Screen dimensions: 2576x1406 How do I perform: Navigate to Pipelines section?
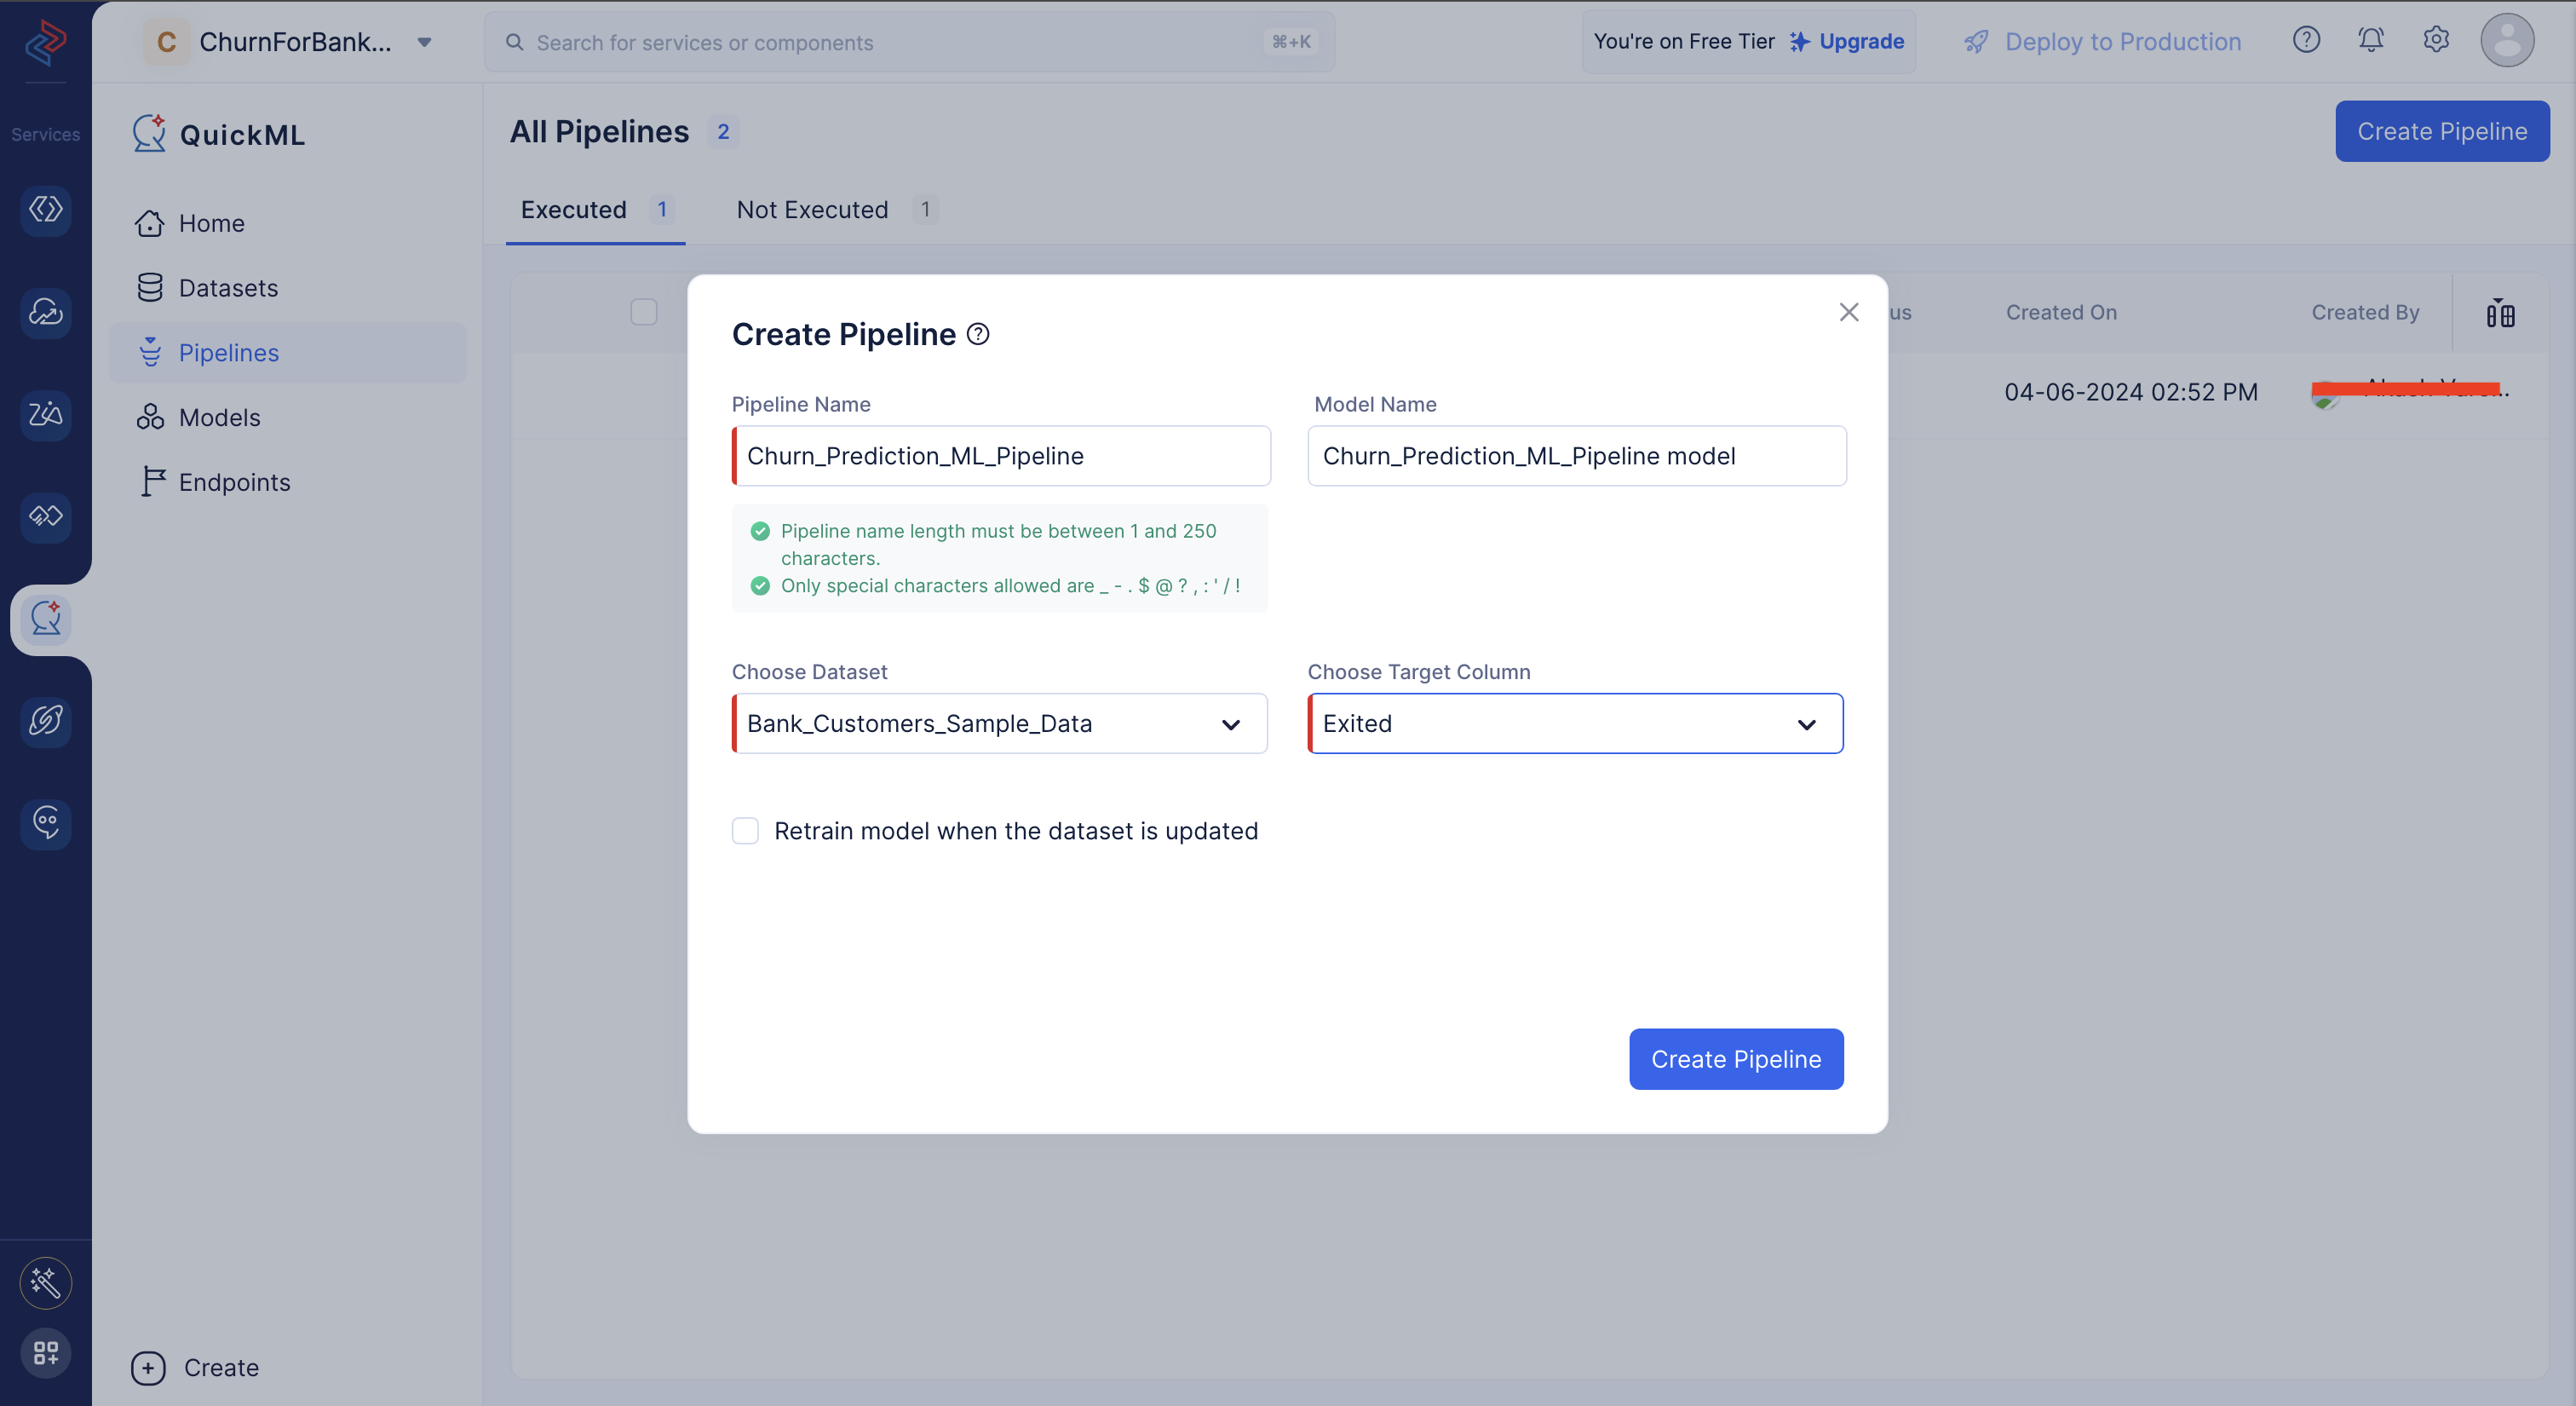pyautogui.click(x=228, y=351)
